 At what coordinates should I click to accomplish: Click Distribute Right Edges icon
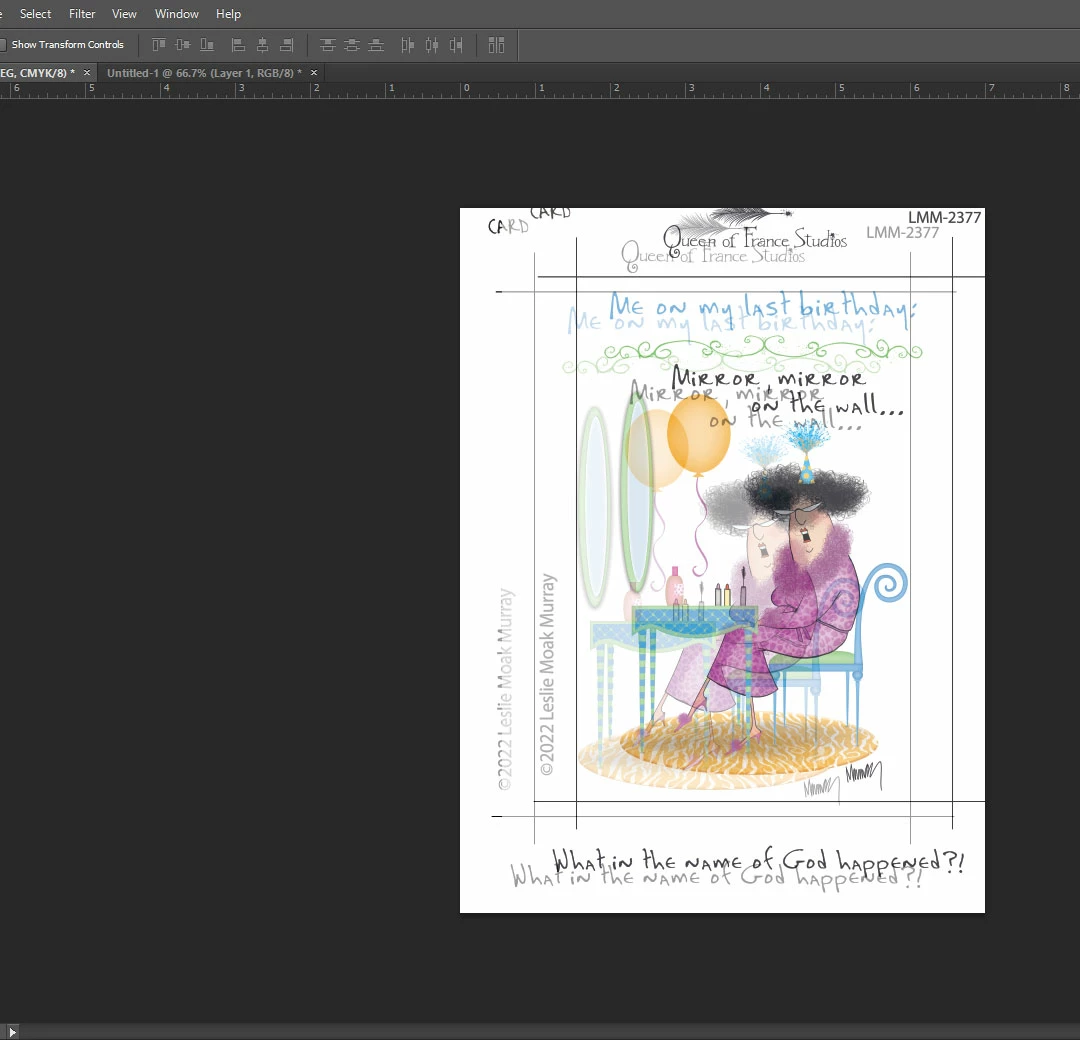point(456,45)
